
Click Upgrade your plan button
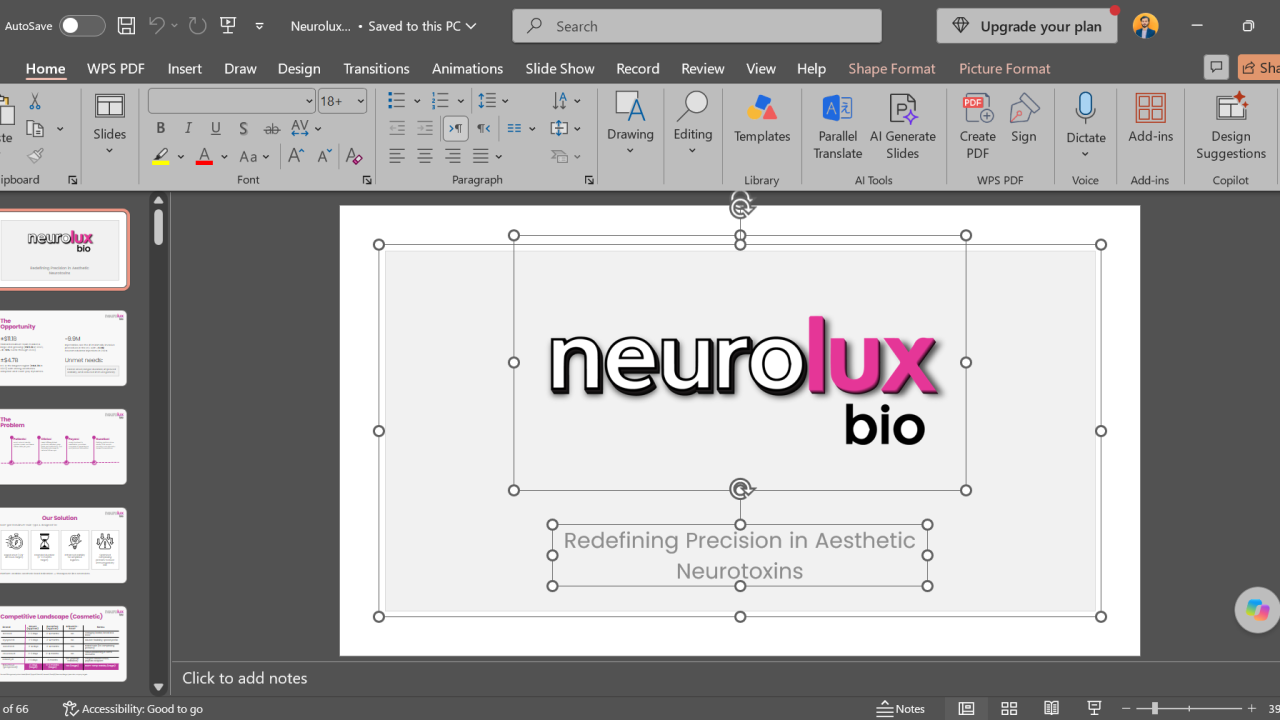click(x=1027, y=26)
